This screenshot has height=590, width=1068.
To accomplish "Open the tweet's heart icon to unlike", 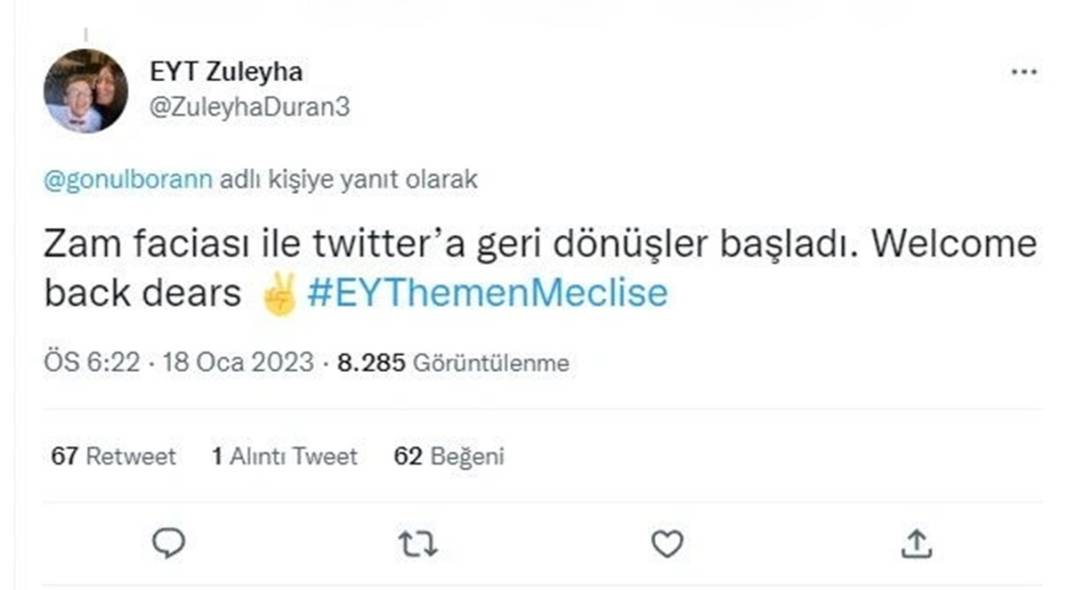I will click(x=666, y=544).
